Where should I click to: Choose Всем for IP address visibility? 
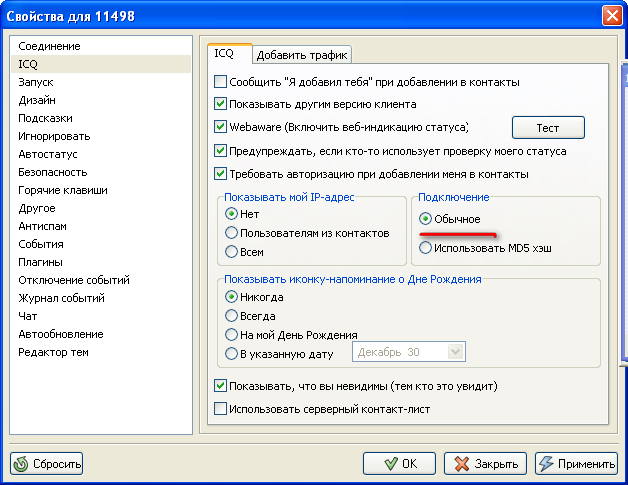(x=232, y=252)
